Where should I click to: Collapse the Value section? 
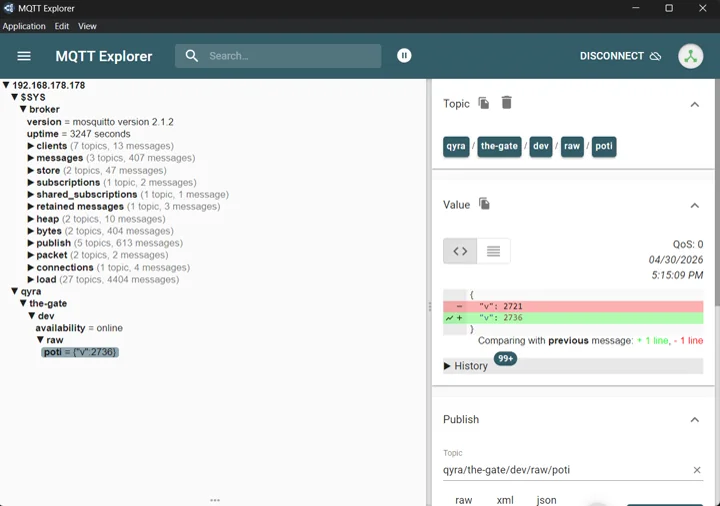[695, 205]
